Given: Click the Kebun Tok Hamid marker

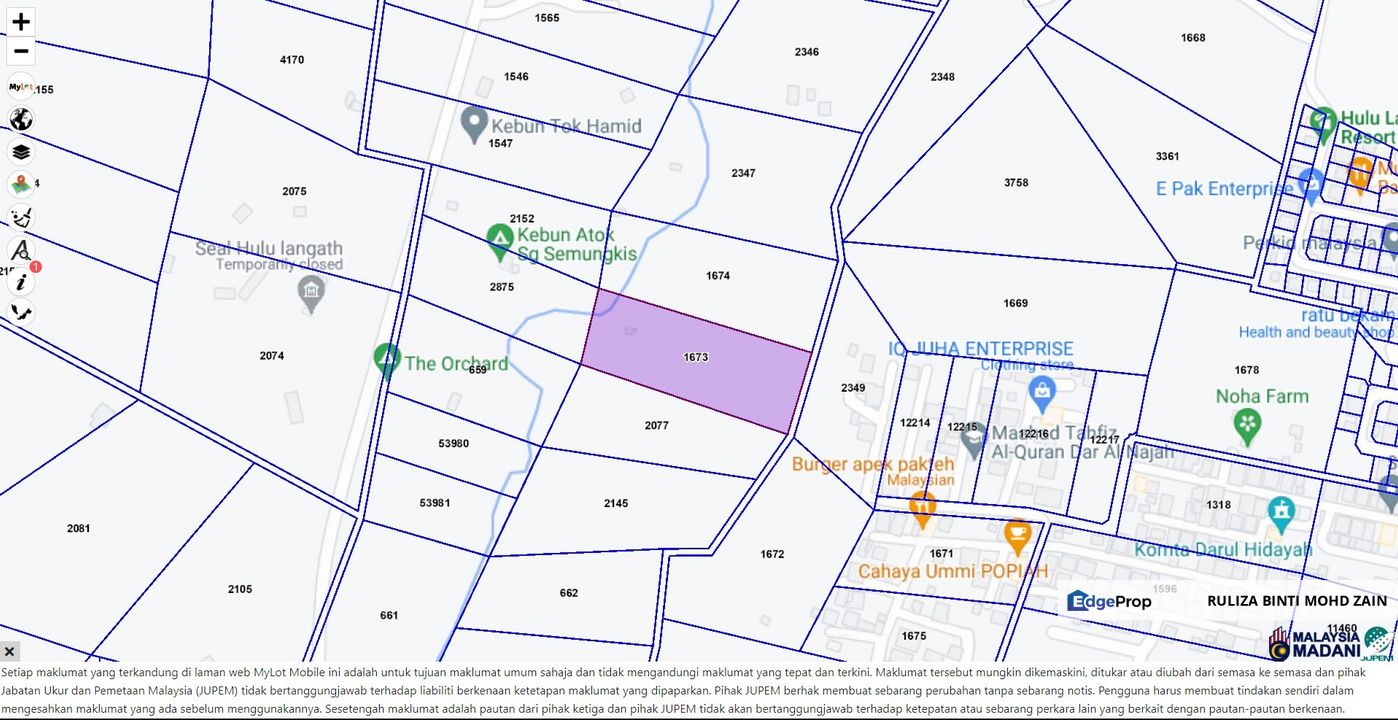Looking at the screenshot, I should (474, 124).
